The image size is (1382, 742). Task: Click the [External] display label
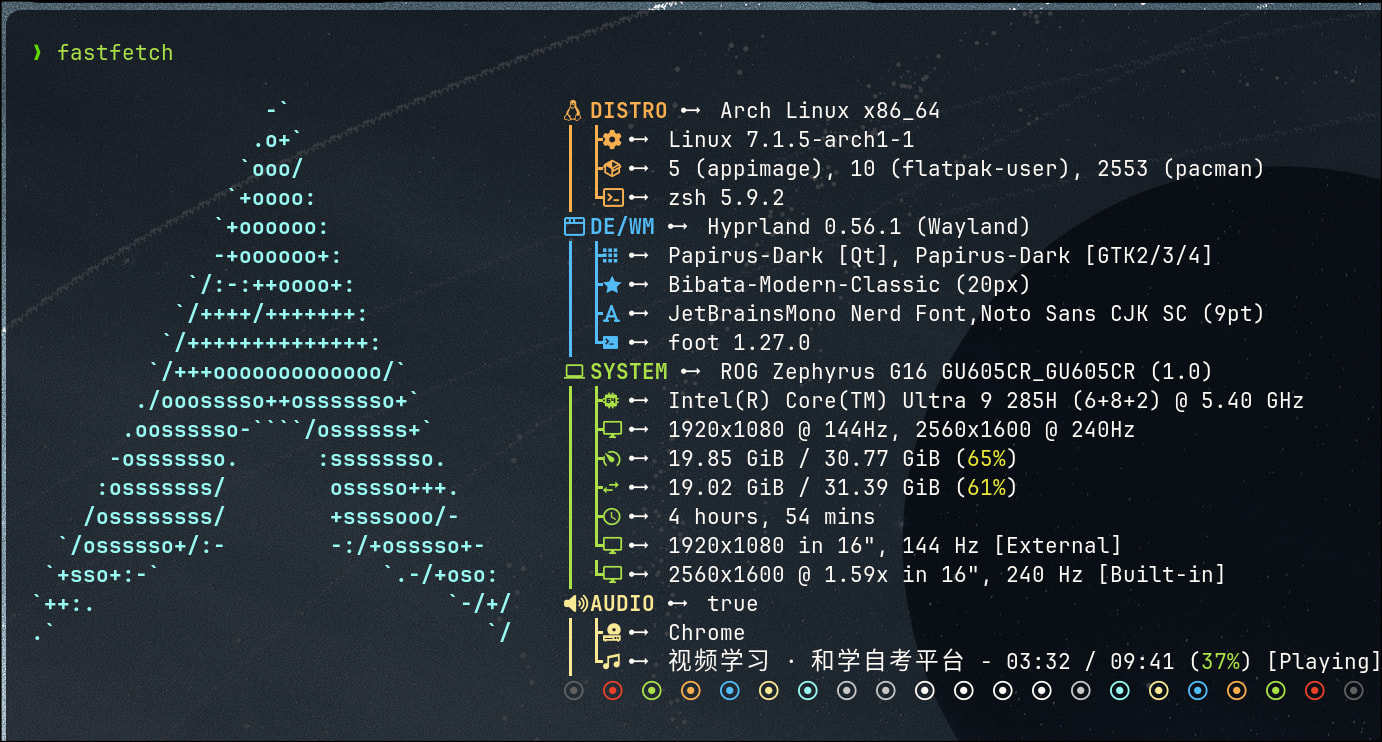(x=1057, y=546)
